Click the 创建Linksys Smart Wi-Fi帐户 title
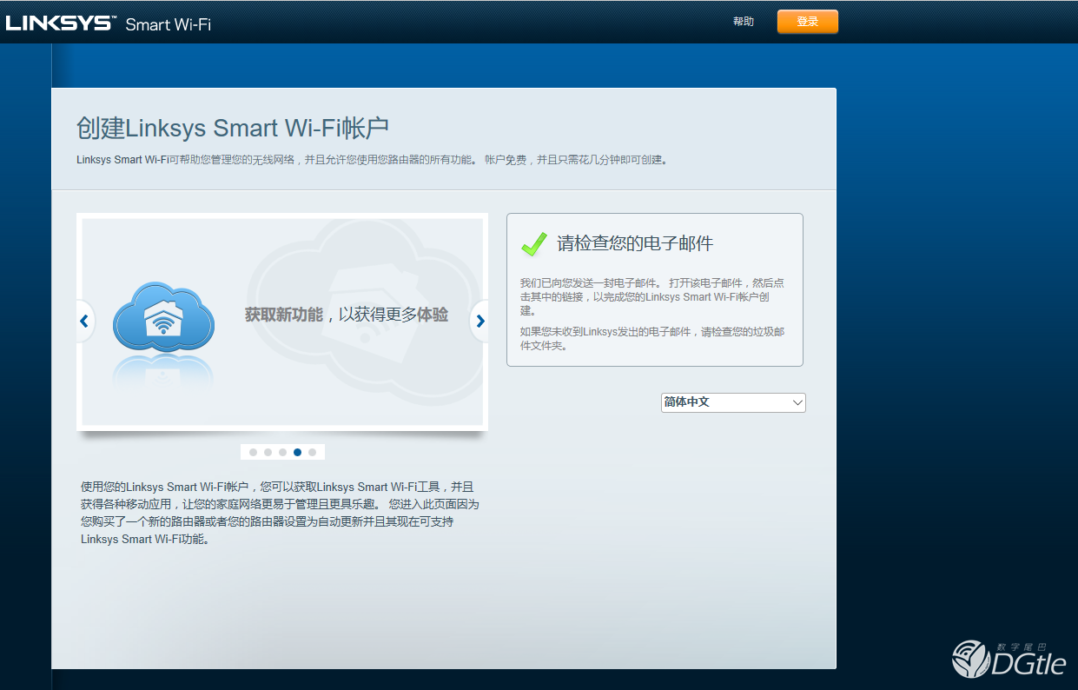The image size is (1078, 690). tap(232, 128)
